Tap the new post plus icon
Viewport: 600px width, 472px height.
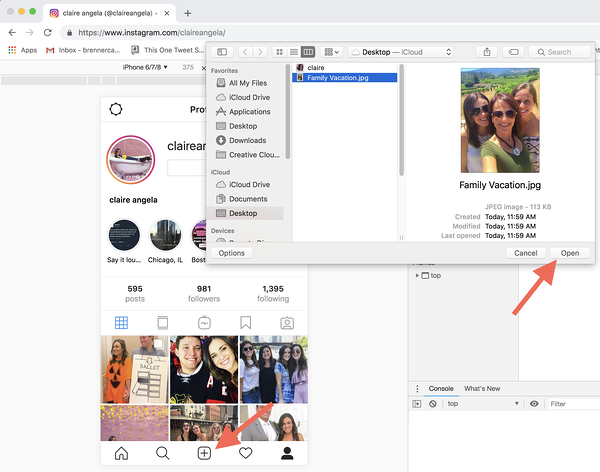(203, 453)
